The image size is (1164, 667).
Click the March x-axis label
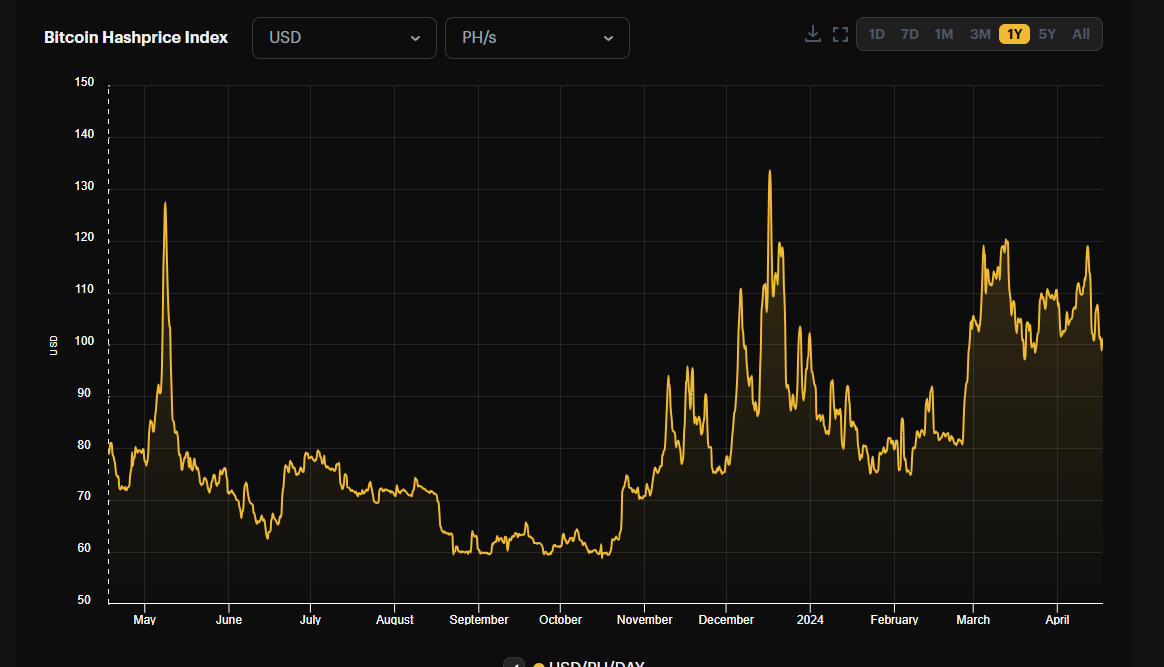click(x=973, y=620)
